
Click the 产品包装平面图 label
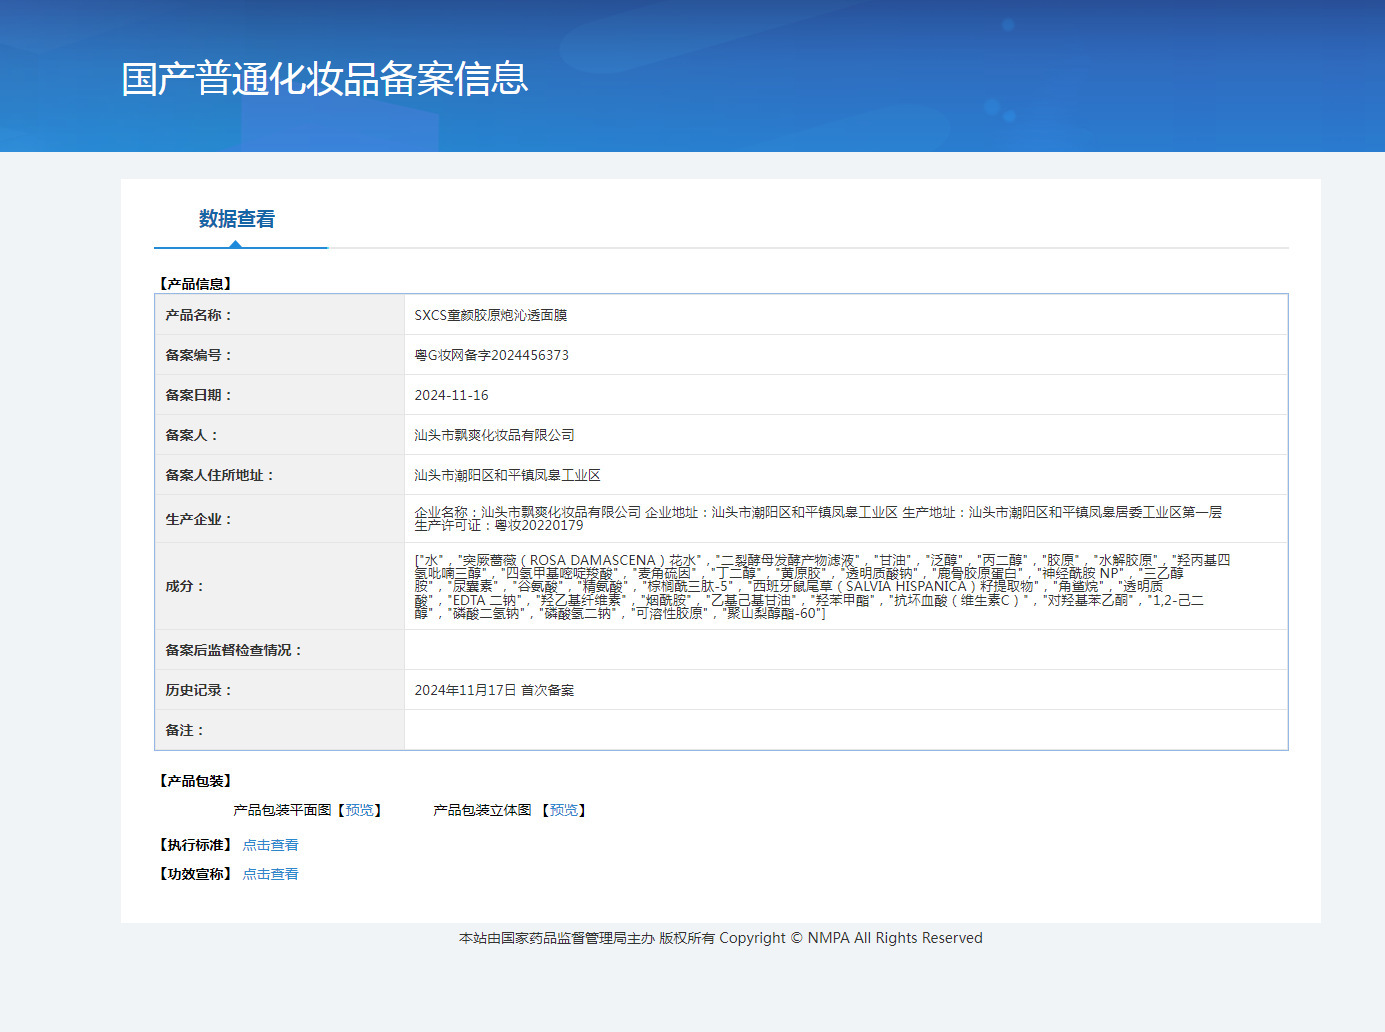[282, 810]
